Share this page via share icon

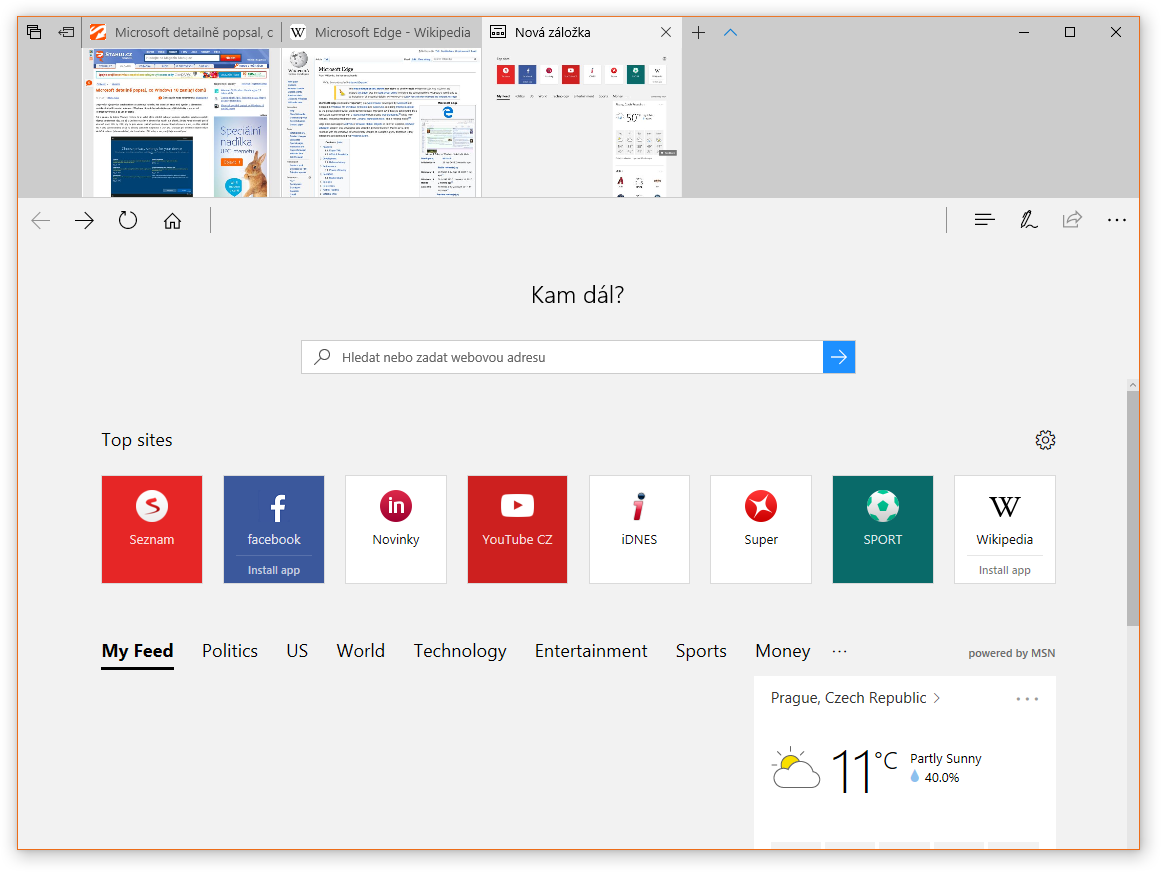(1072, 220)
